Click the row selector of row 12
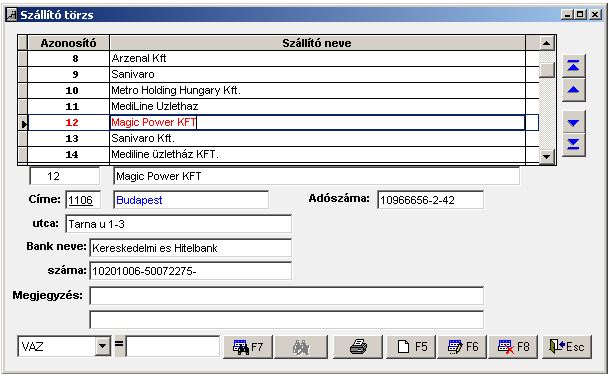This screenshot has height=374, width=611. point(23,123)
